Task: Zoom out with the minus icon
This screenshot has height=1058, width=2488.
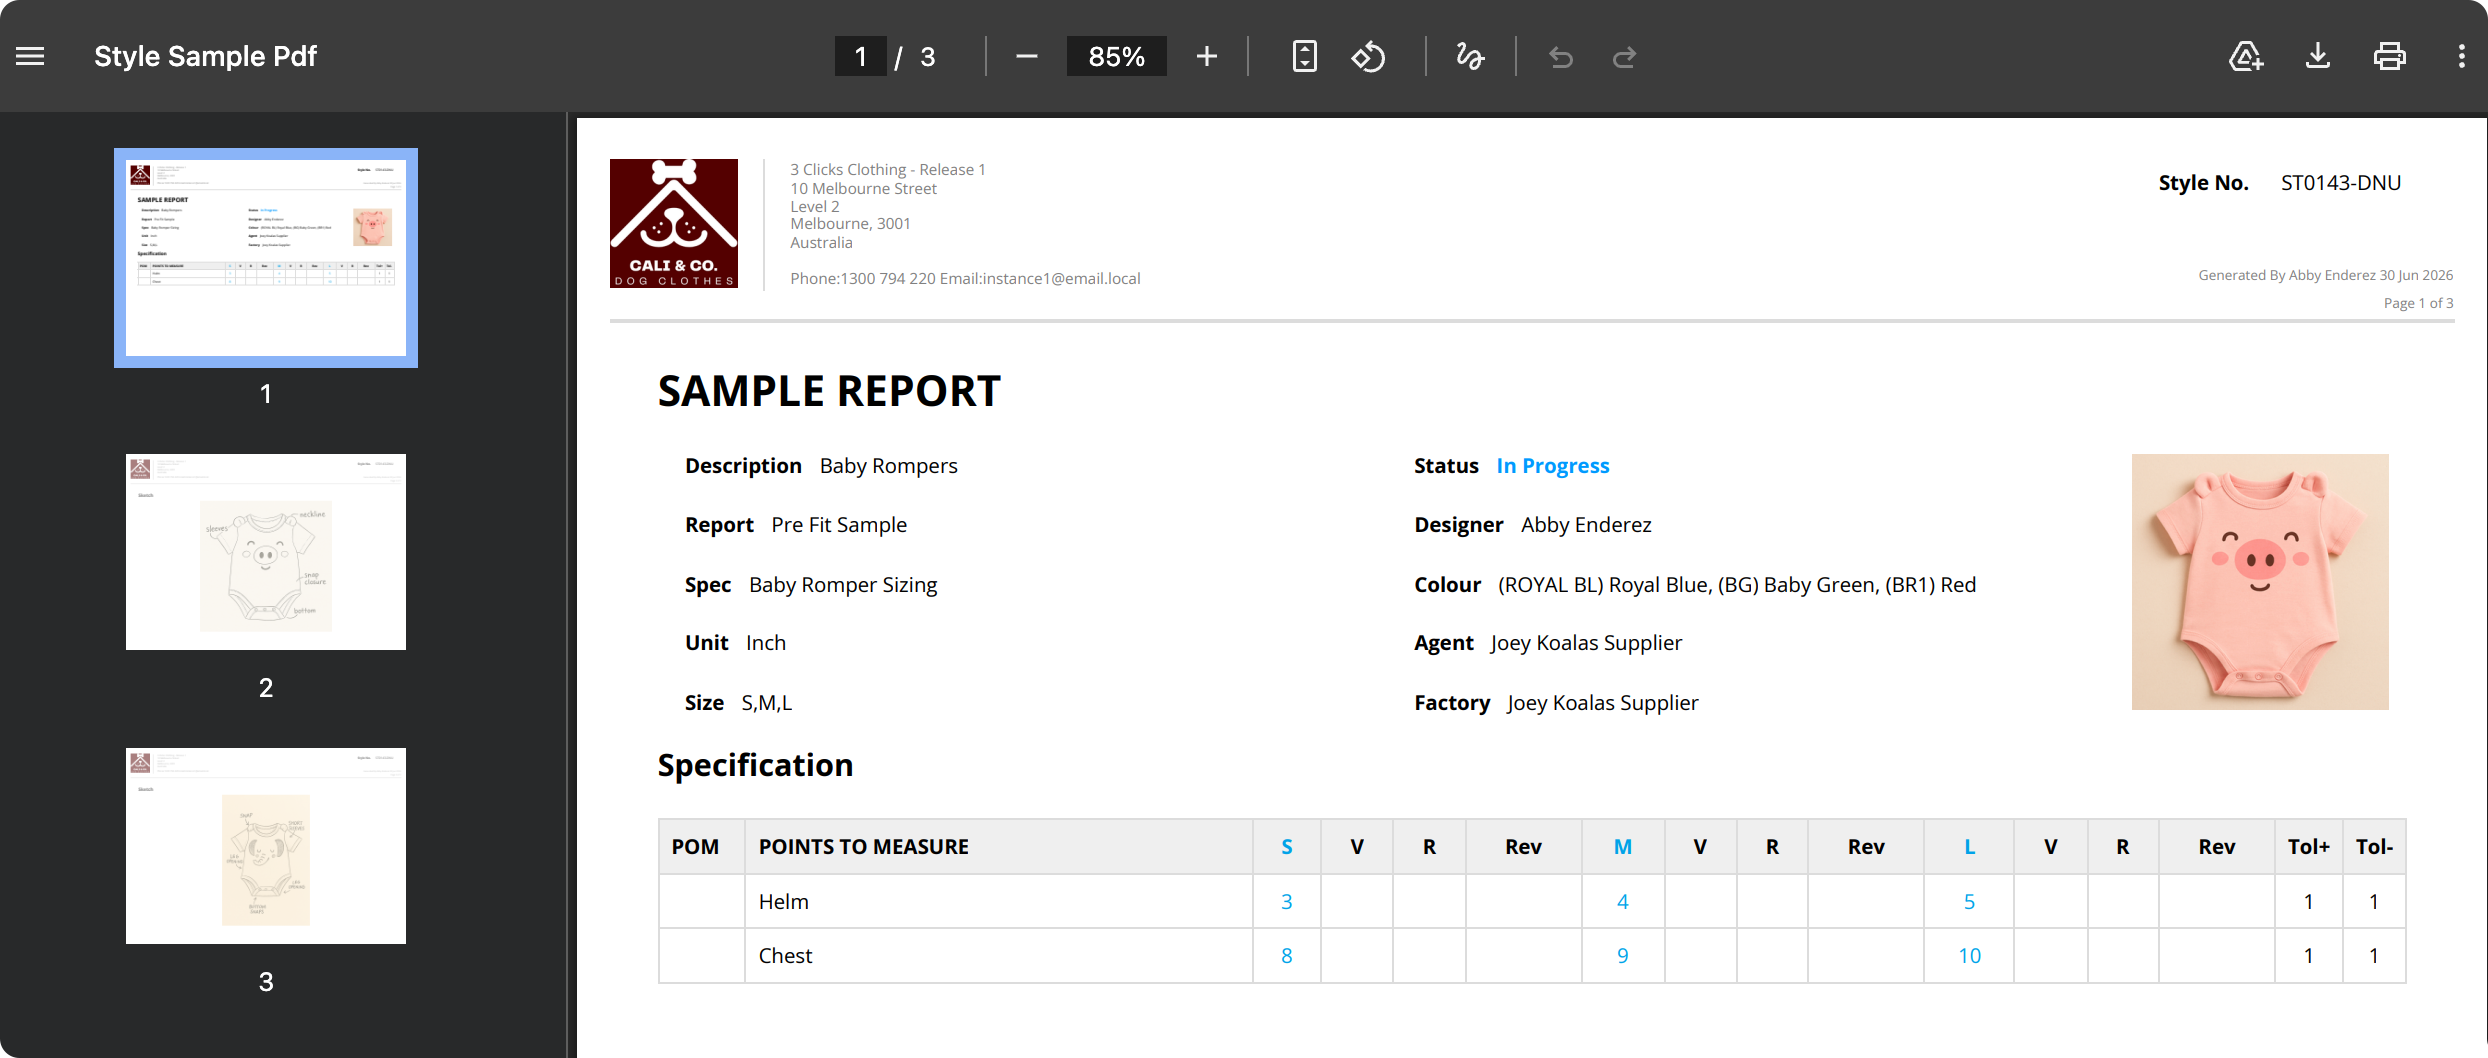Action: coord(1026,57)
